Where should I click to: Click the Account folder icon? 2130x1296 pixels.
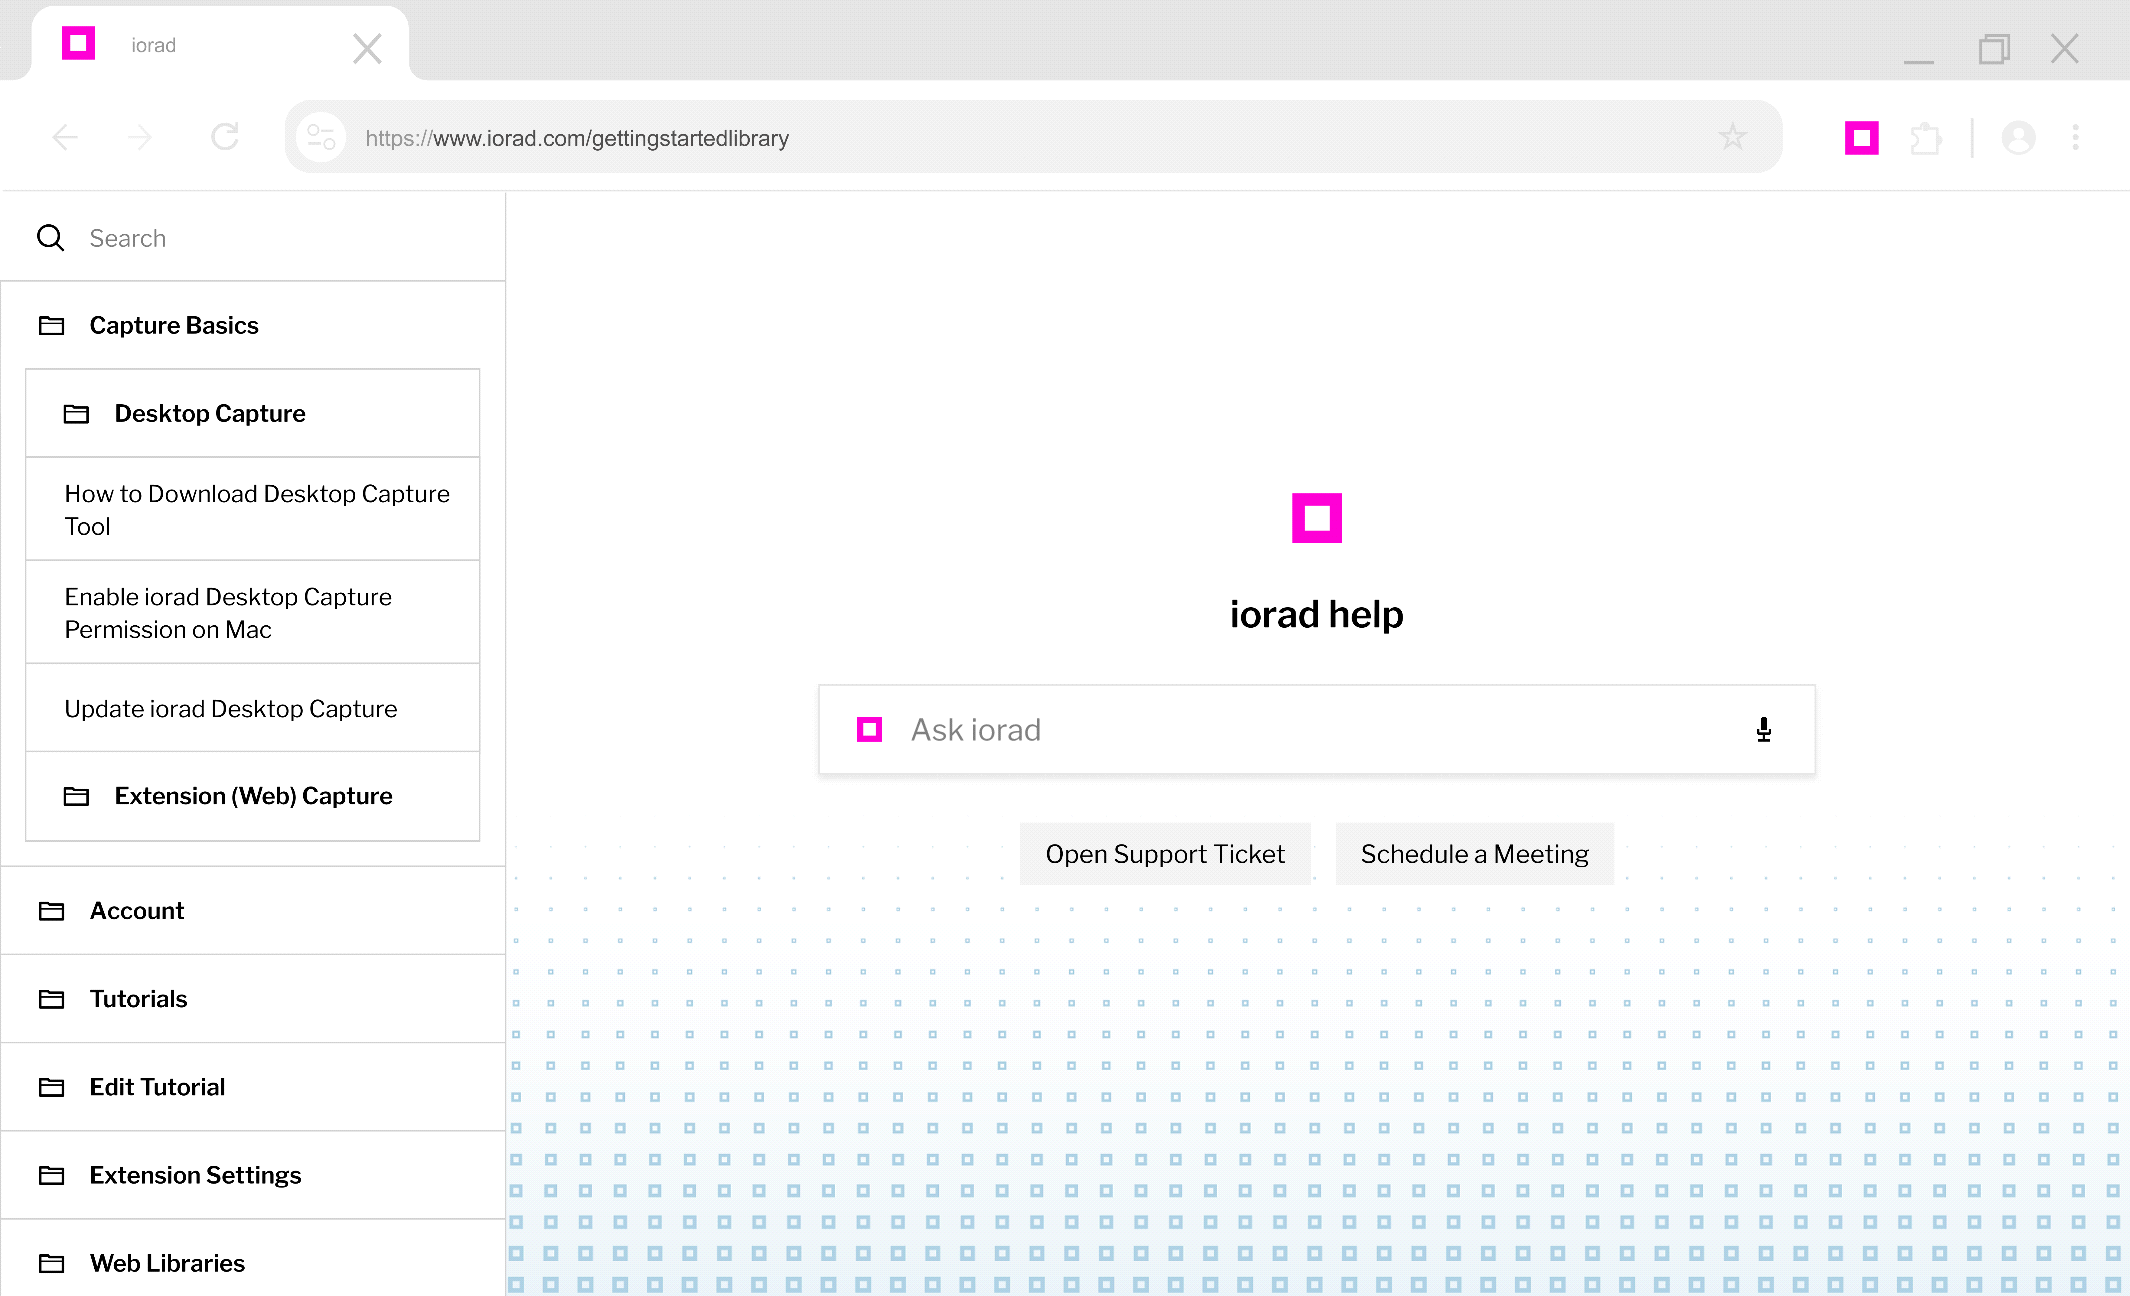coord(52,911)
